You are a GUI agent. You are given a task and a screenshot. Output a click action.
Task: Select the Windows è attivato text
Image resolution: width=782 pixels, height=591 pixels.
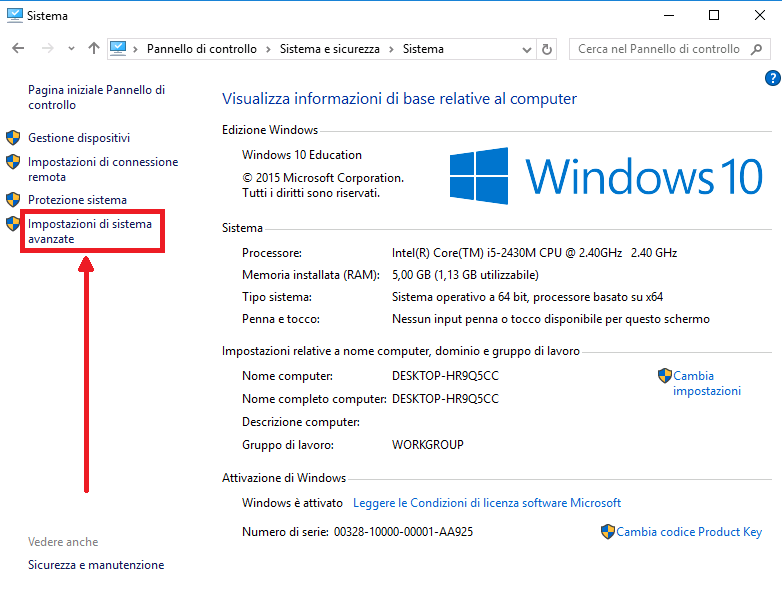point(292,503)
